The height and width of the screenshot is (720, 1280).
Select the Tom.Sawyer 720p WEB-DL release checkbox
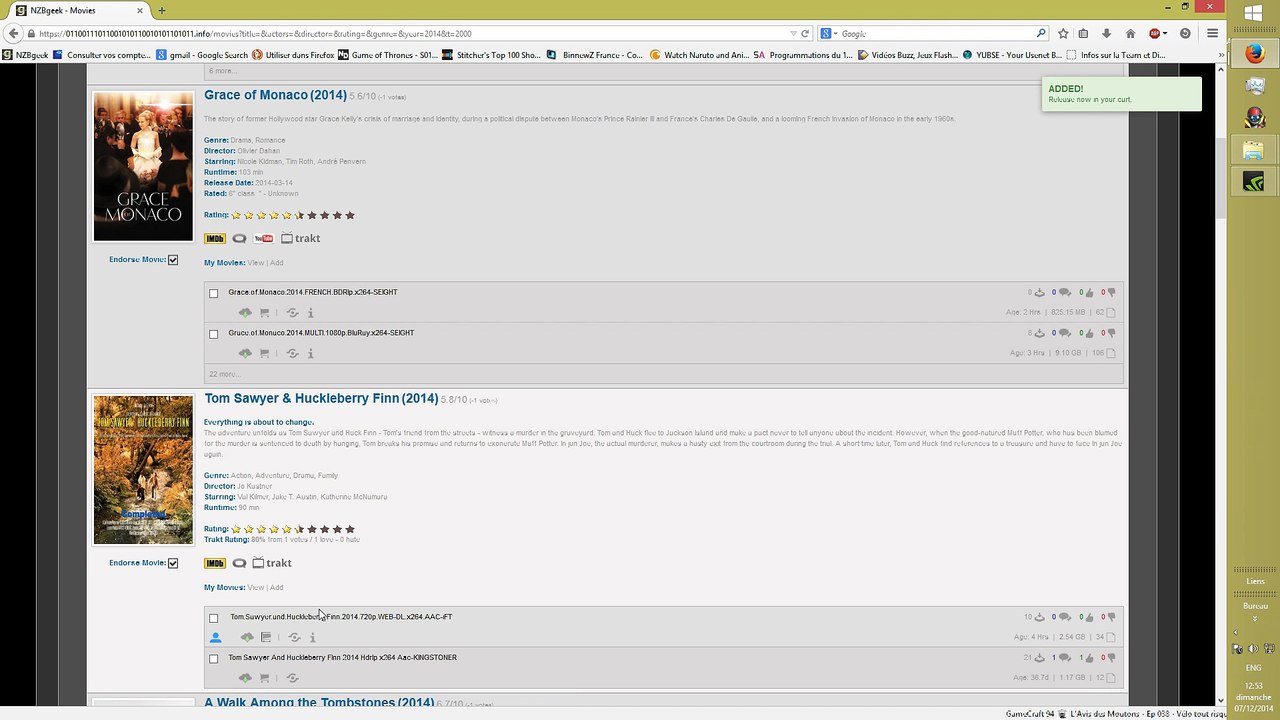[213, 618]
